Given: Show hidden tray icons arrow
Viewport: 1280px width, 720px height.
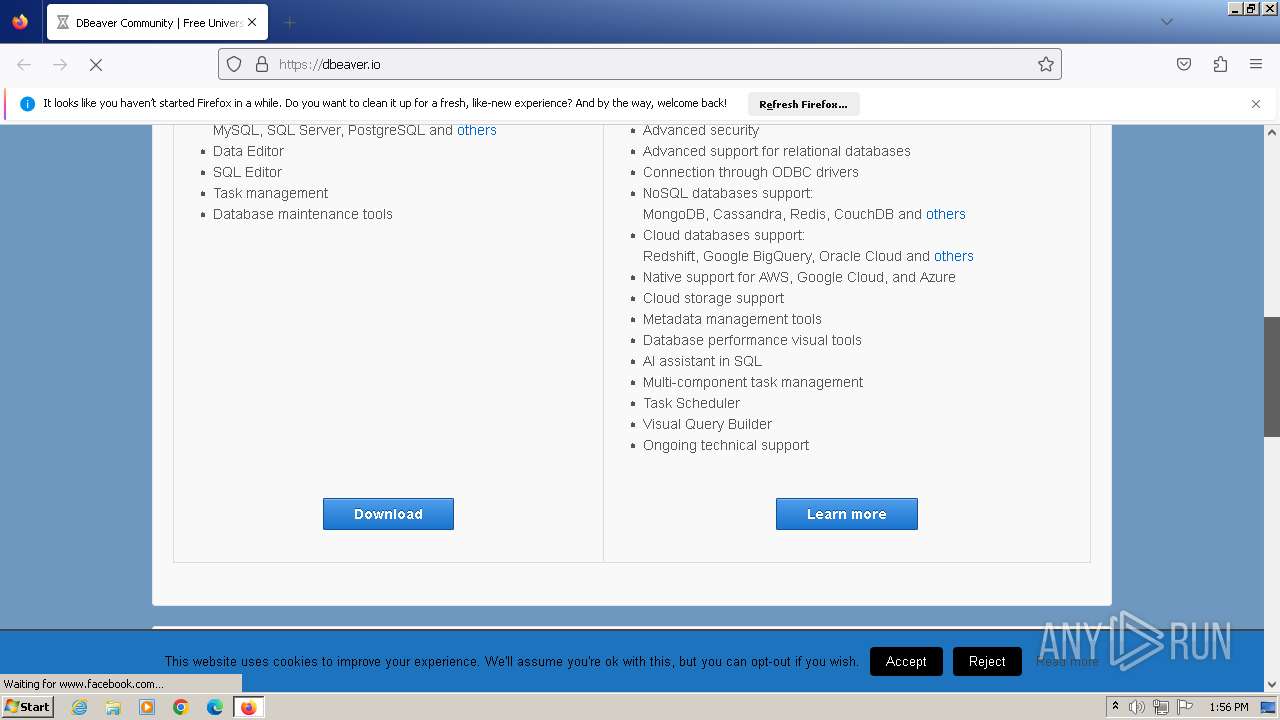Looking at the screenshot, I should click(x=1115, y=707).
